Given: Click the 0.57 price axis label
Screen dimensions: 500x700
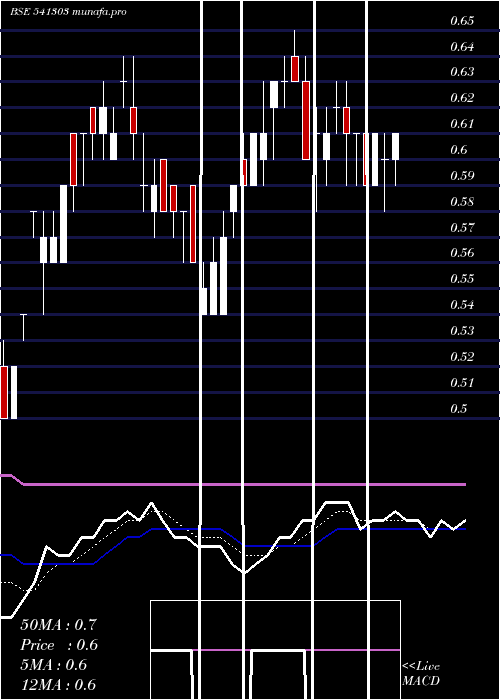Looking at the screenshot, I should coord(462,227).
